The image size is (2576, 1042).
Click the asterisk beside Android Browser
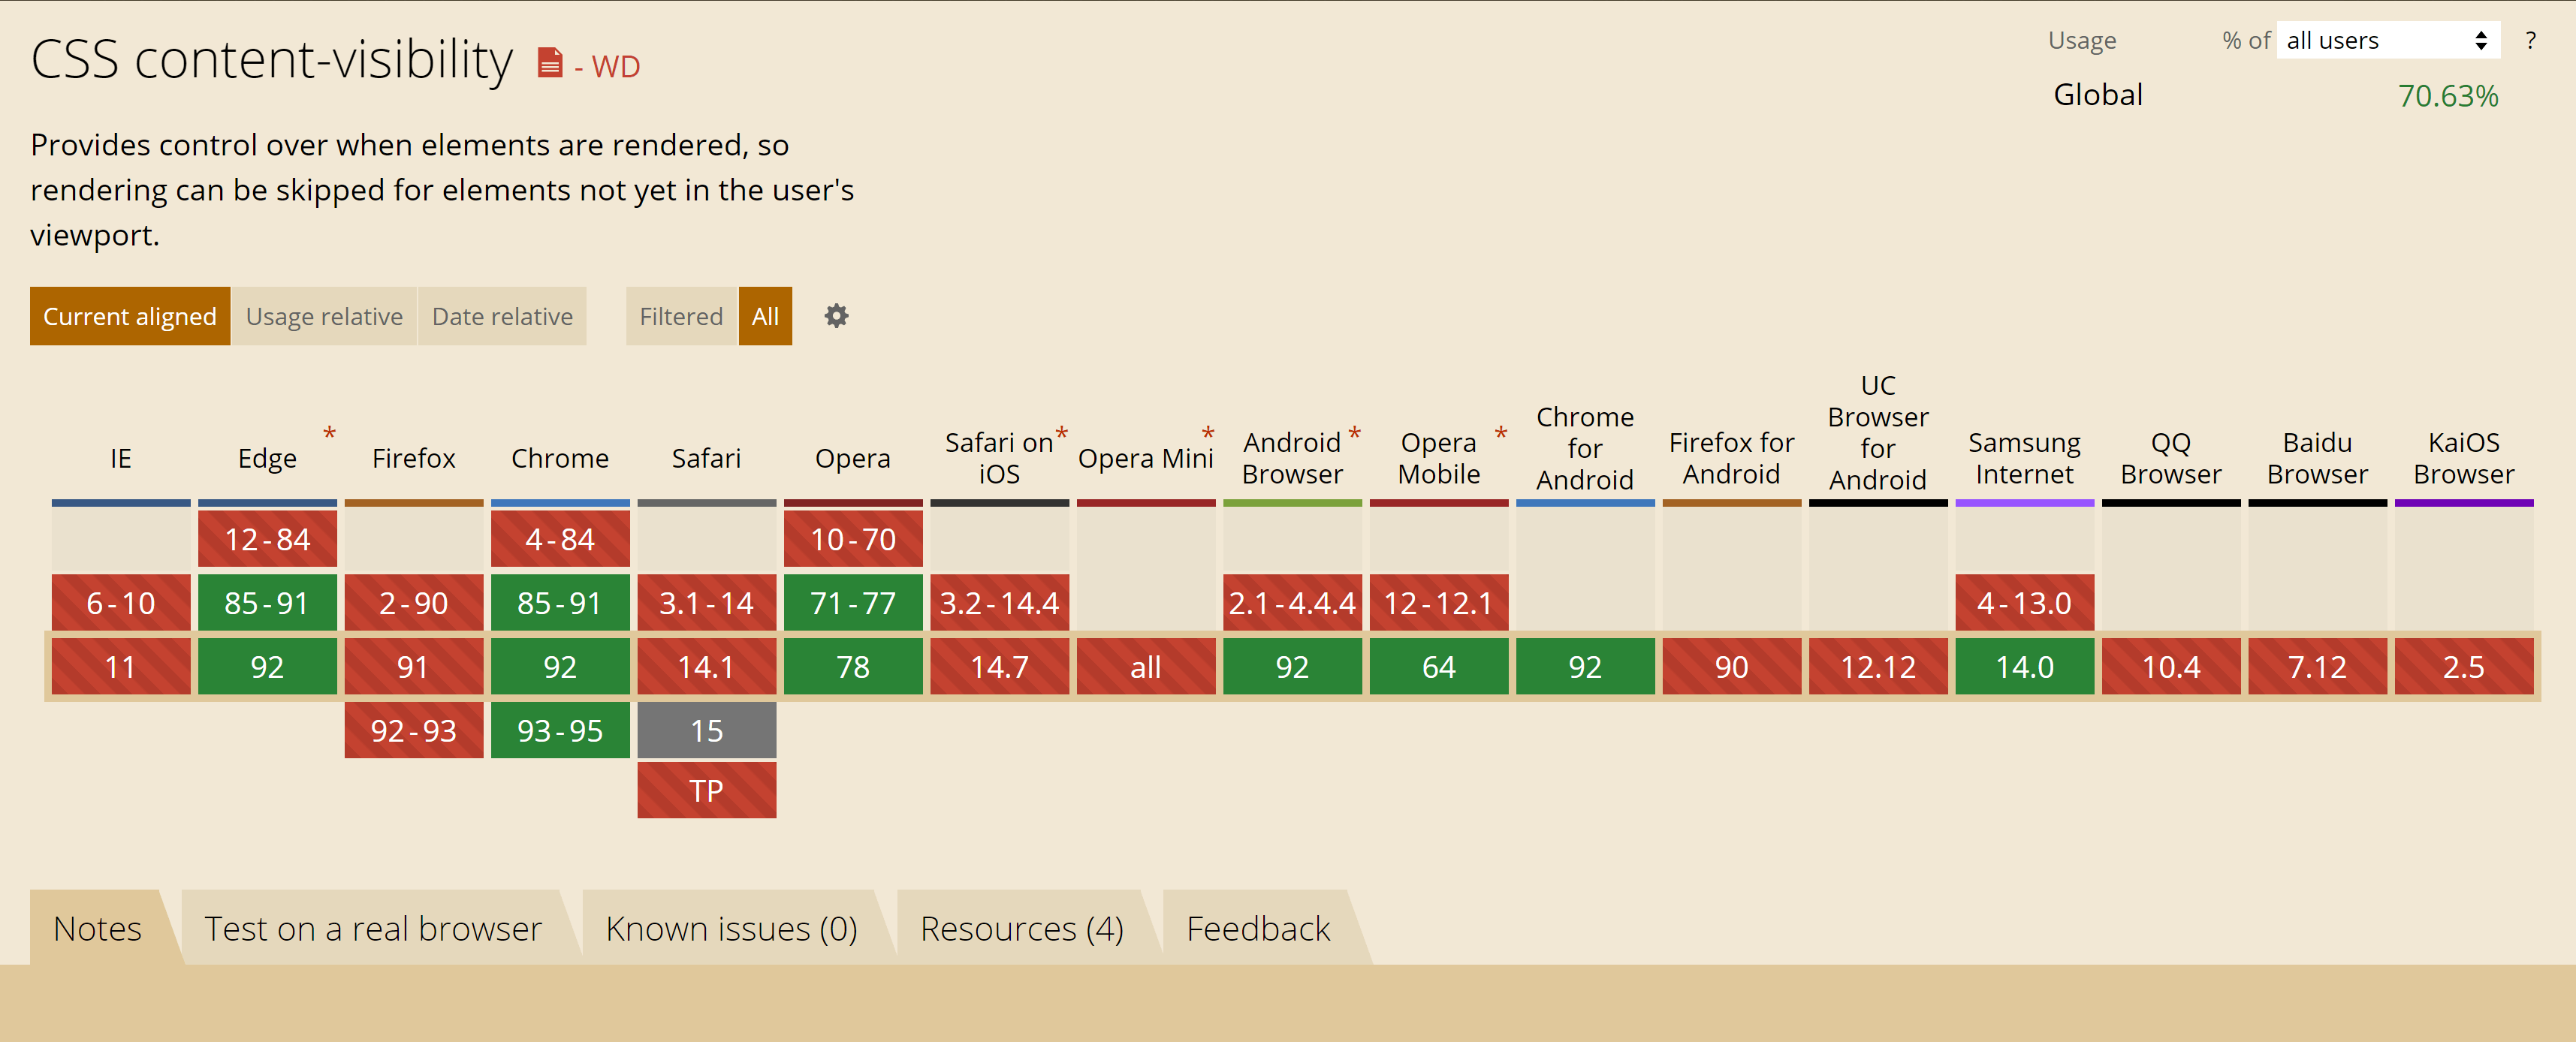pos(1354,433)
